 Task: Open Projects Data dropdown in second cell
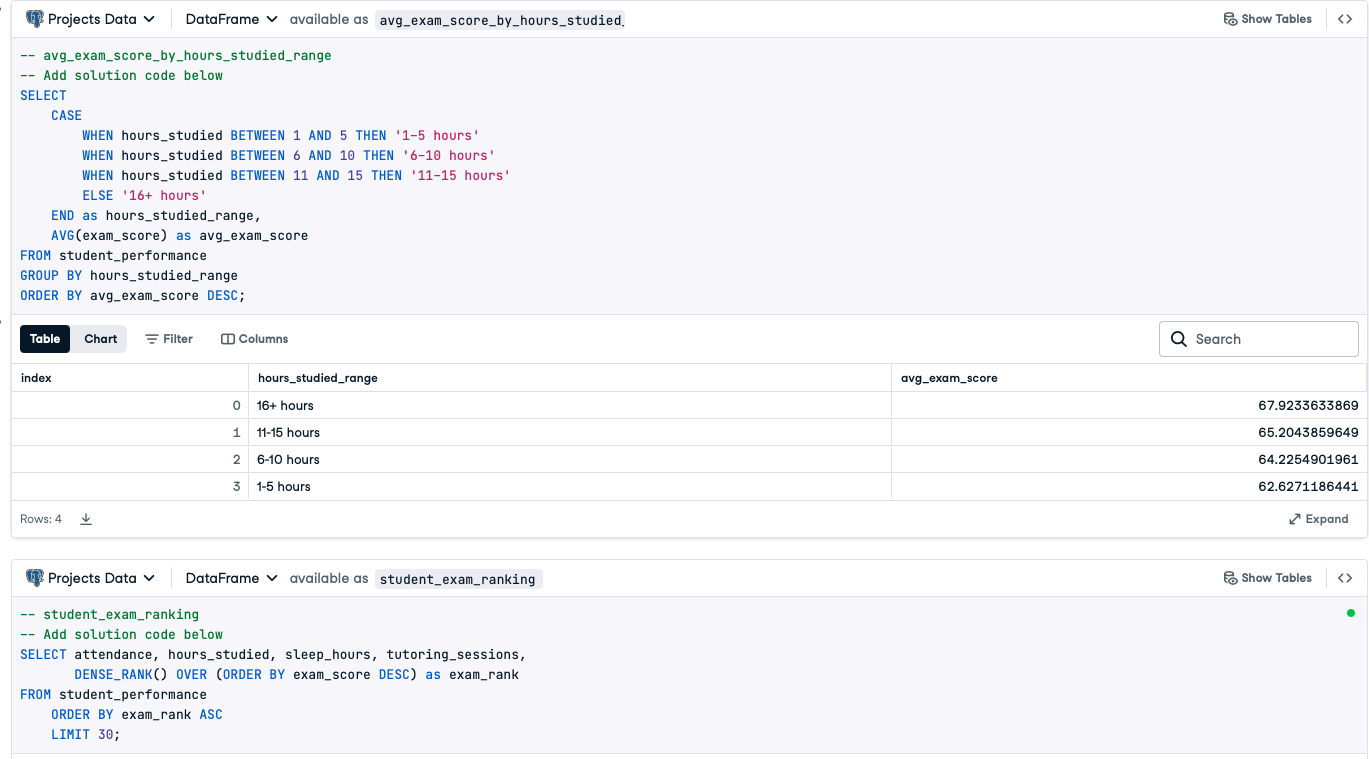pos(91,578)
